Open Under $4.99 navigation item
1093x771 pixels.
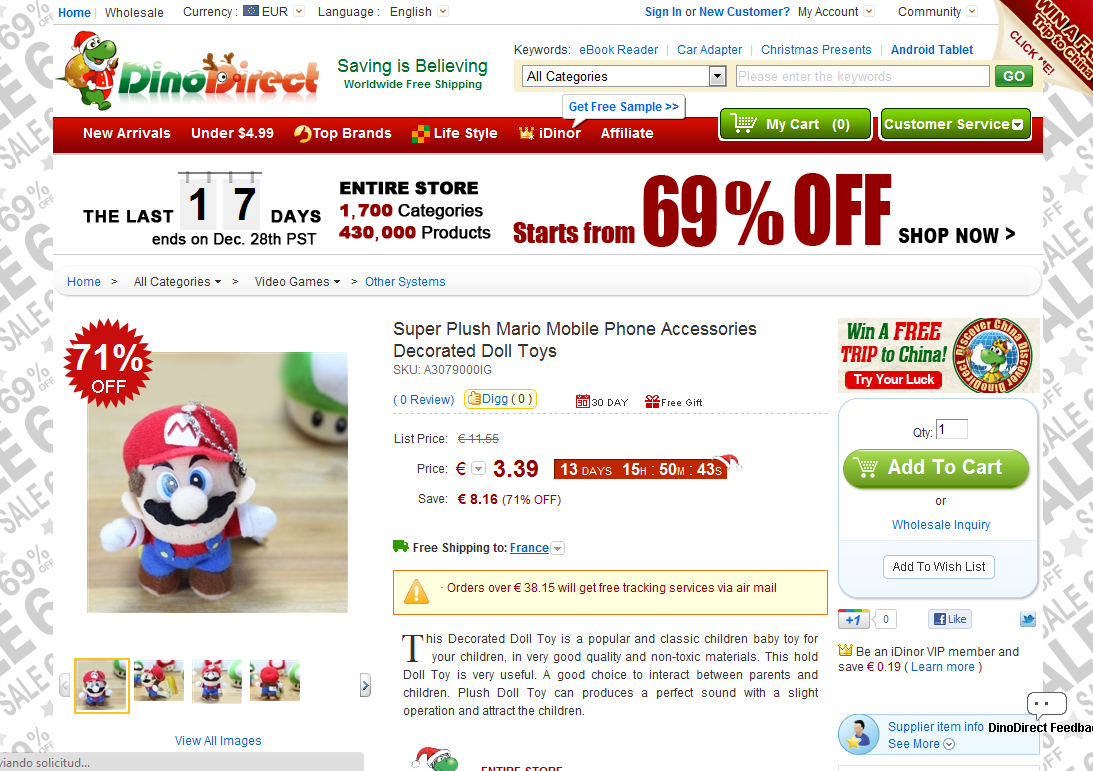tap(232, 133)
